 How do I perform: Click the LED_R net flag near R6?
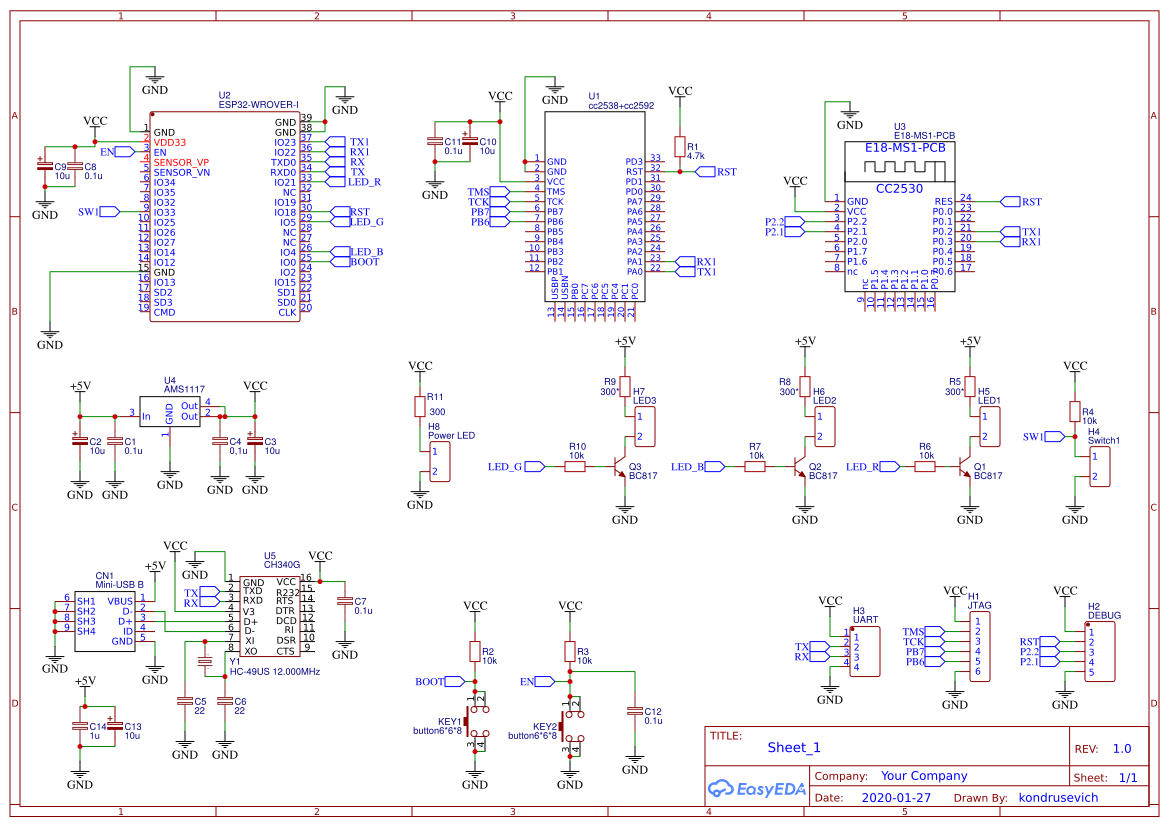pos(889,467)
